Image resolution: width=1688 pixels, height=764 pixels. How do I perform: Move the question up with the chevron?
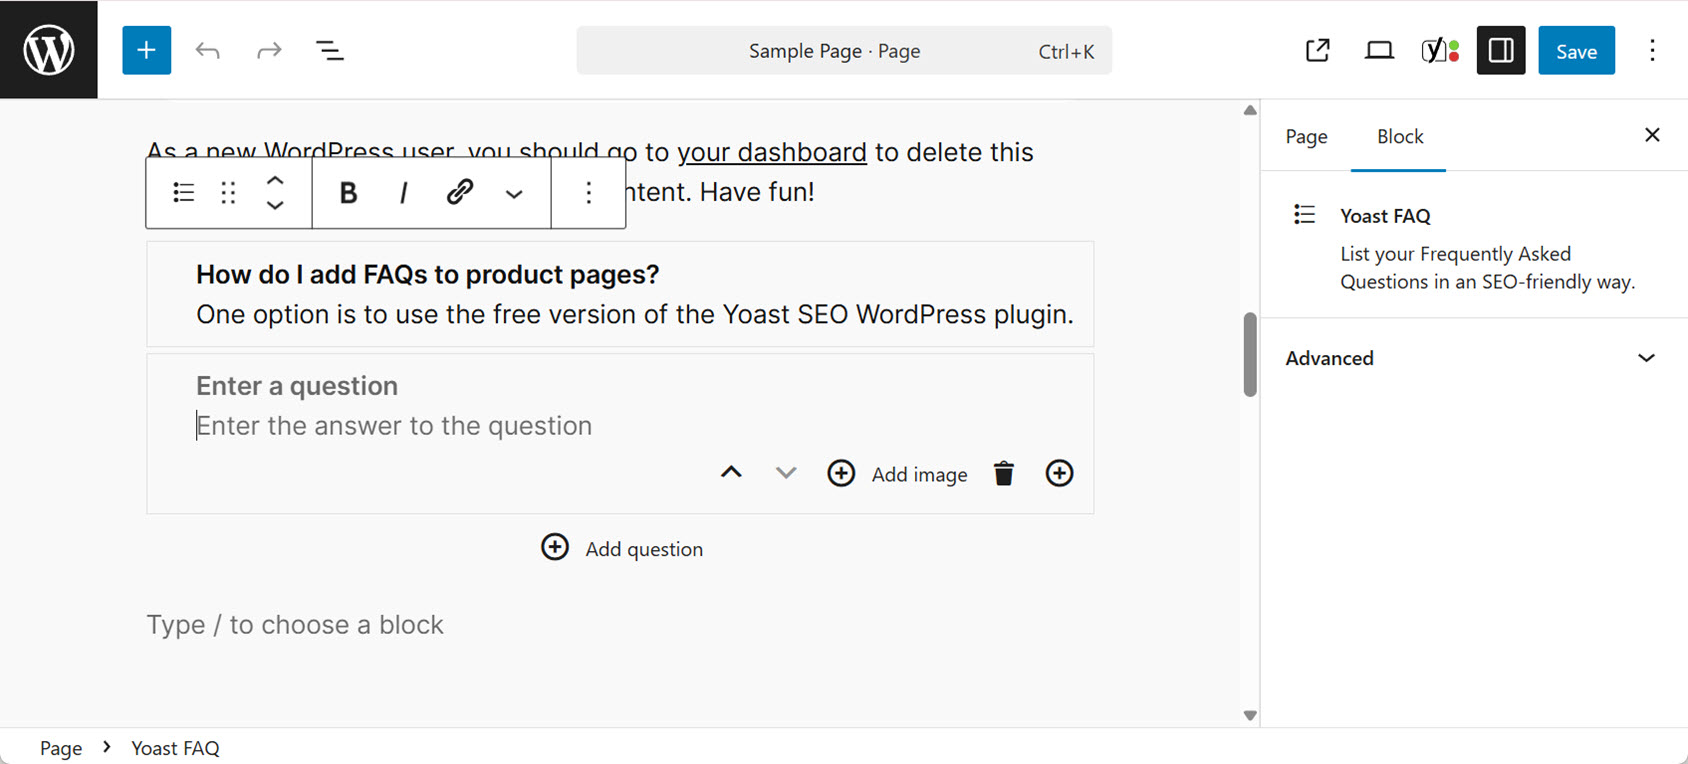tap(731, 473)
